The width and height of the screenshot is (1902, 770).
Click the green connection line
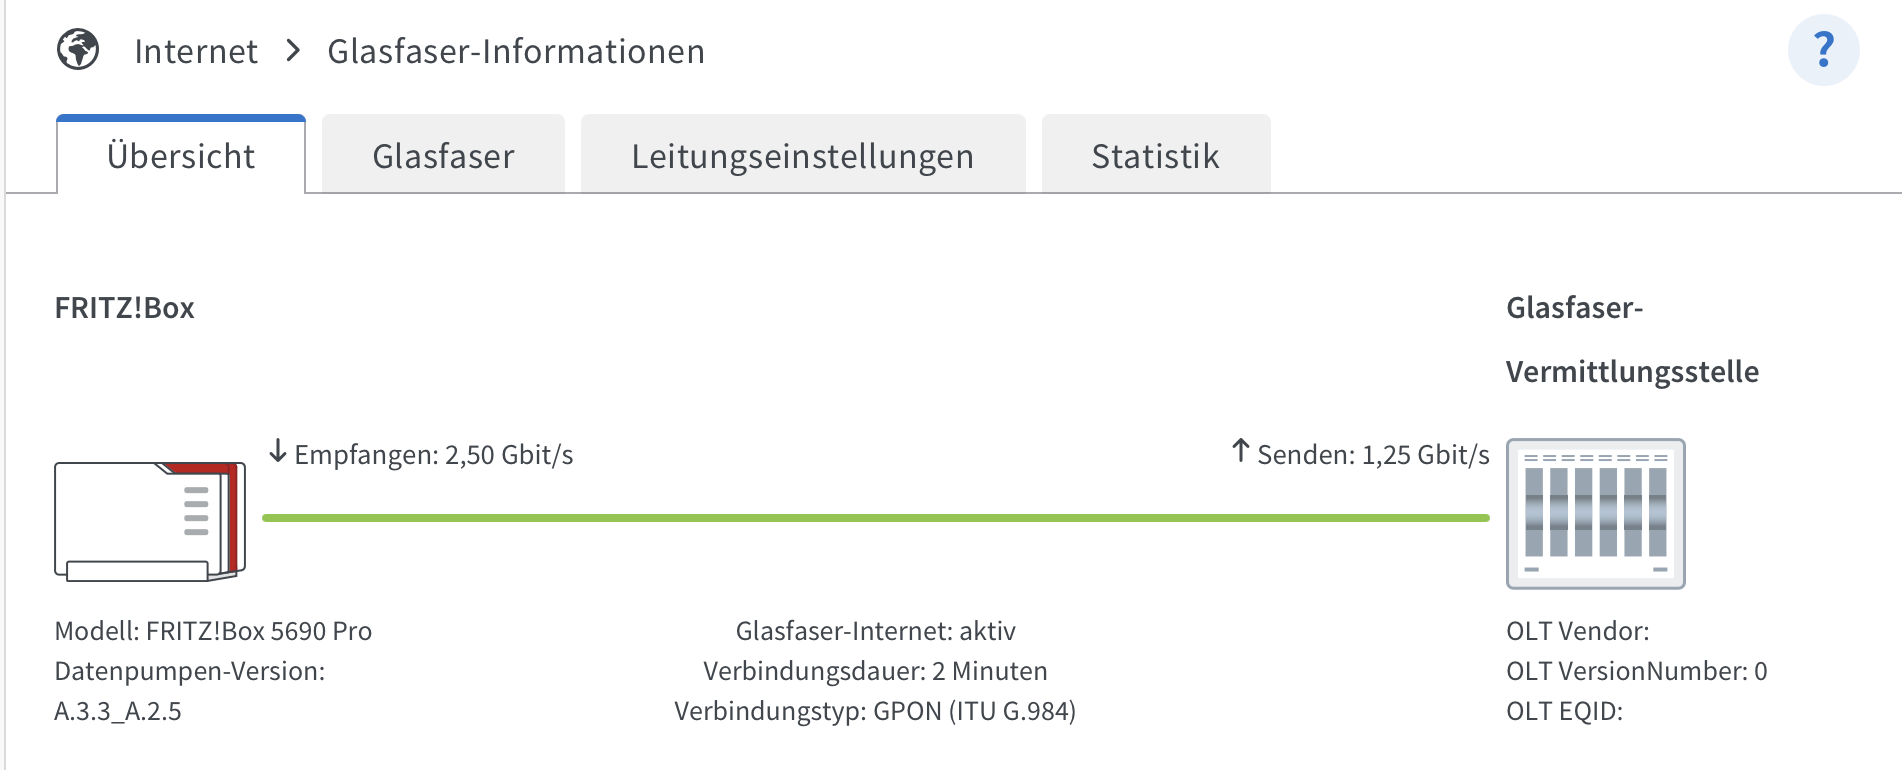point(876,518)
